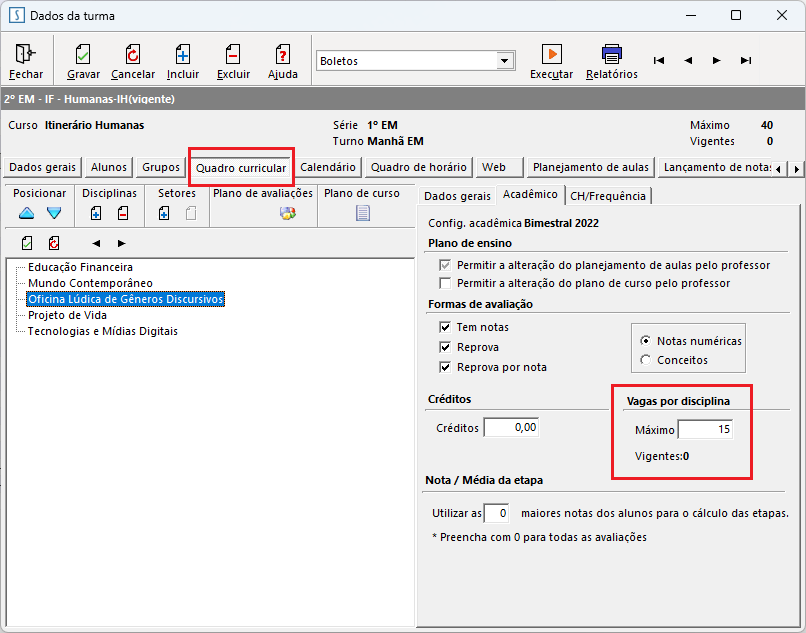
Task: Click the disabled Setores page icon
Action: pyautogui.click(x=191, y=213)
